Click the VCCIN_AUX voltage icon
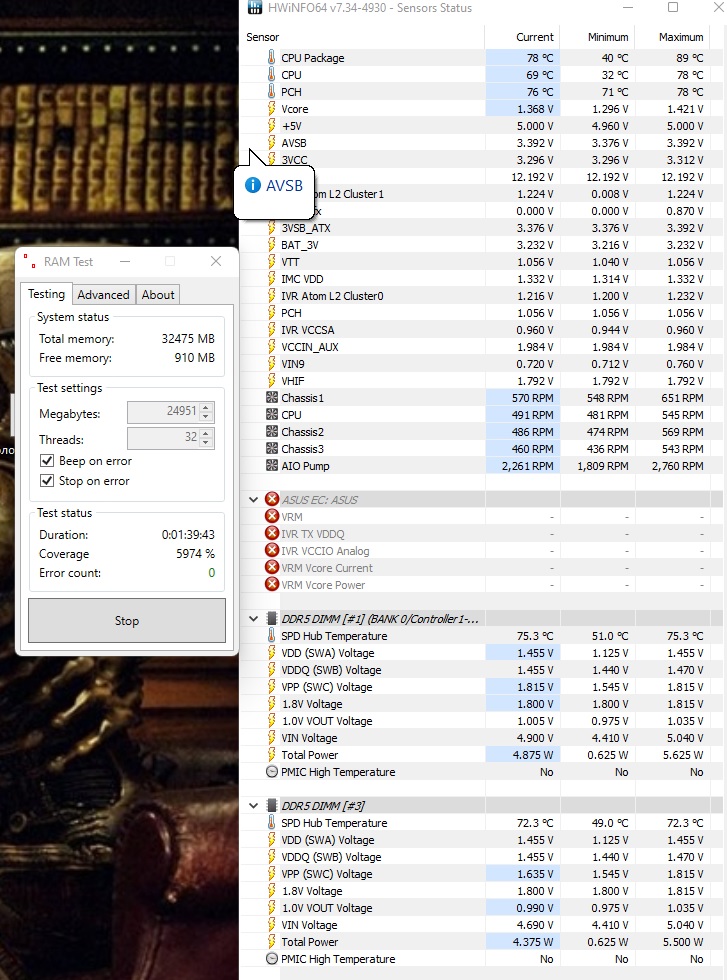Image resolution: width=727 pixels, height=980 pixels. (271, 346)
